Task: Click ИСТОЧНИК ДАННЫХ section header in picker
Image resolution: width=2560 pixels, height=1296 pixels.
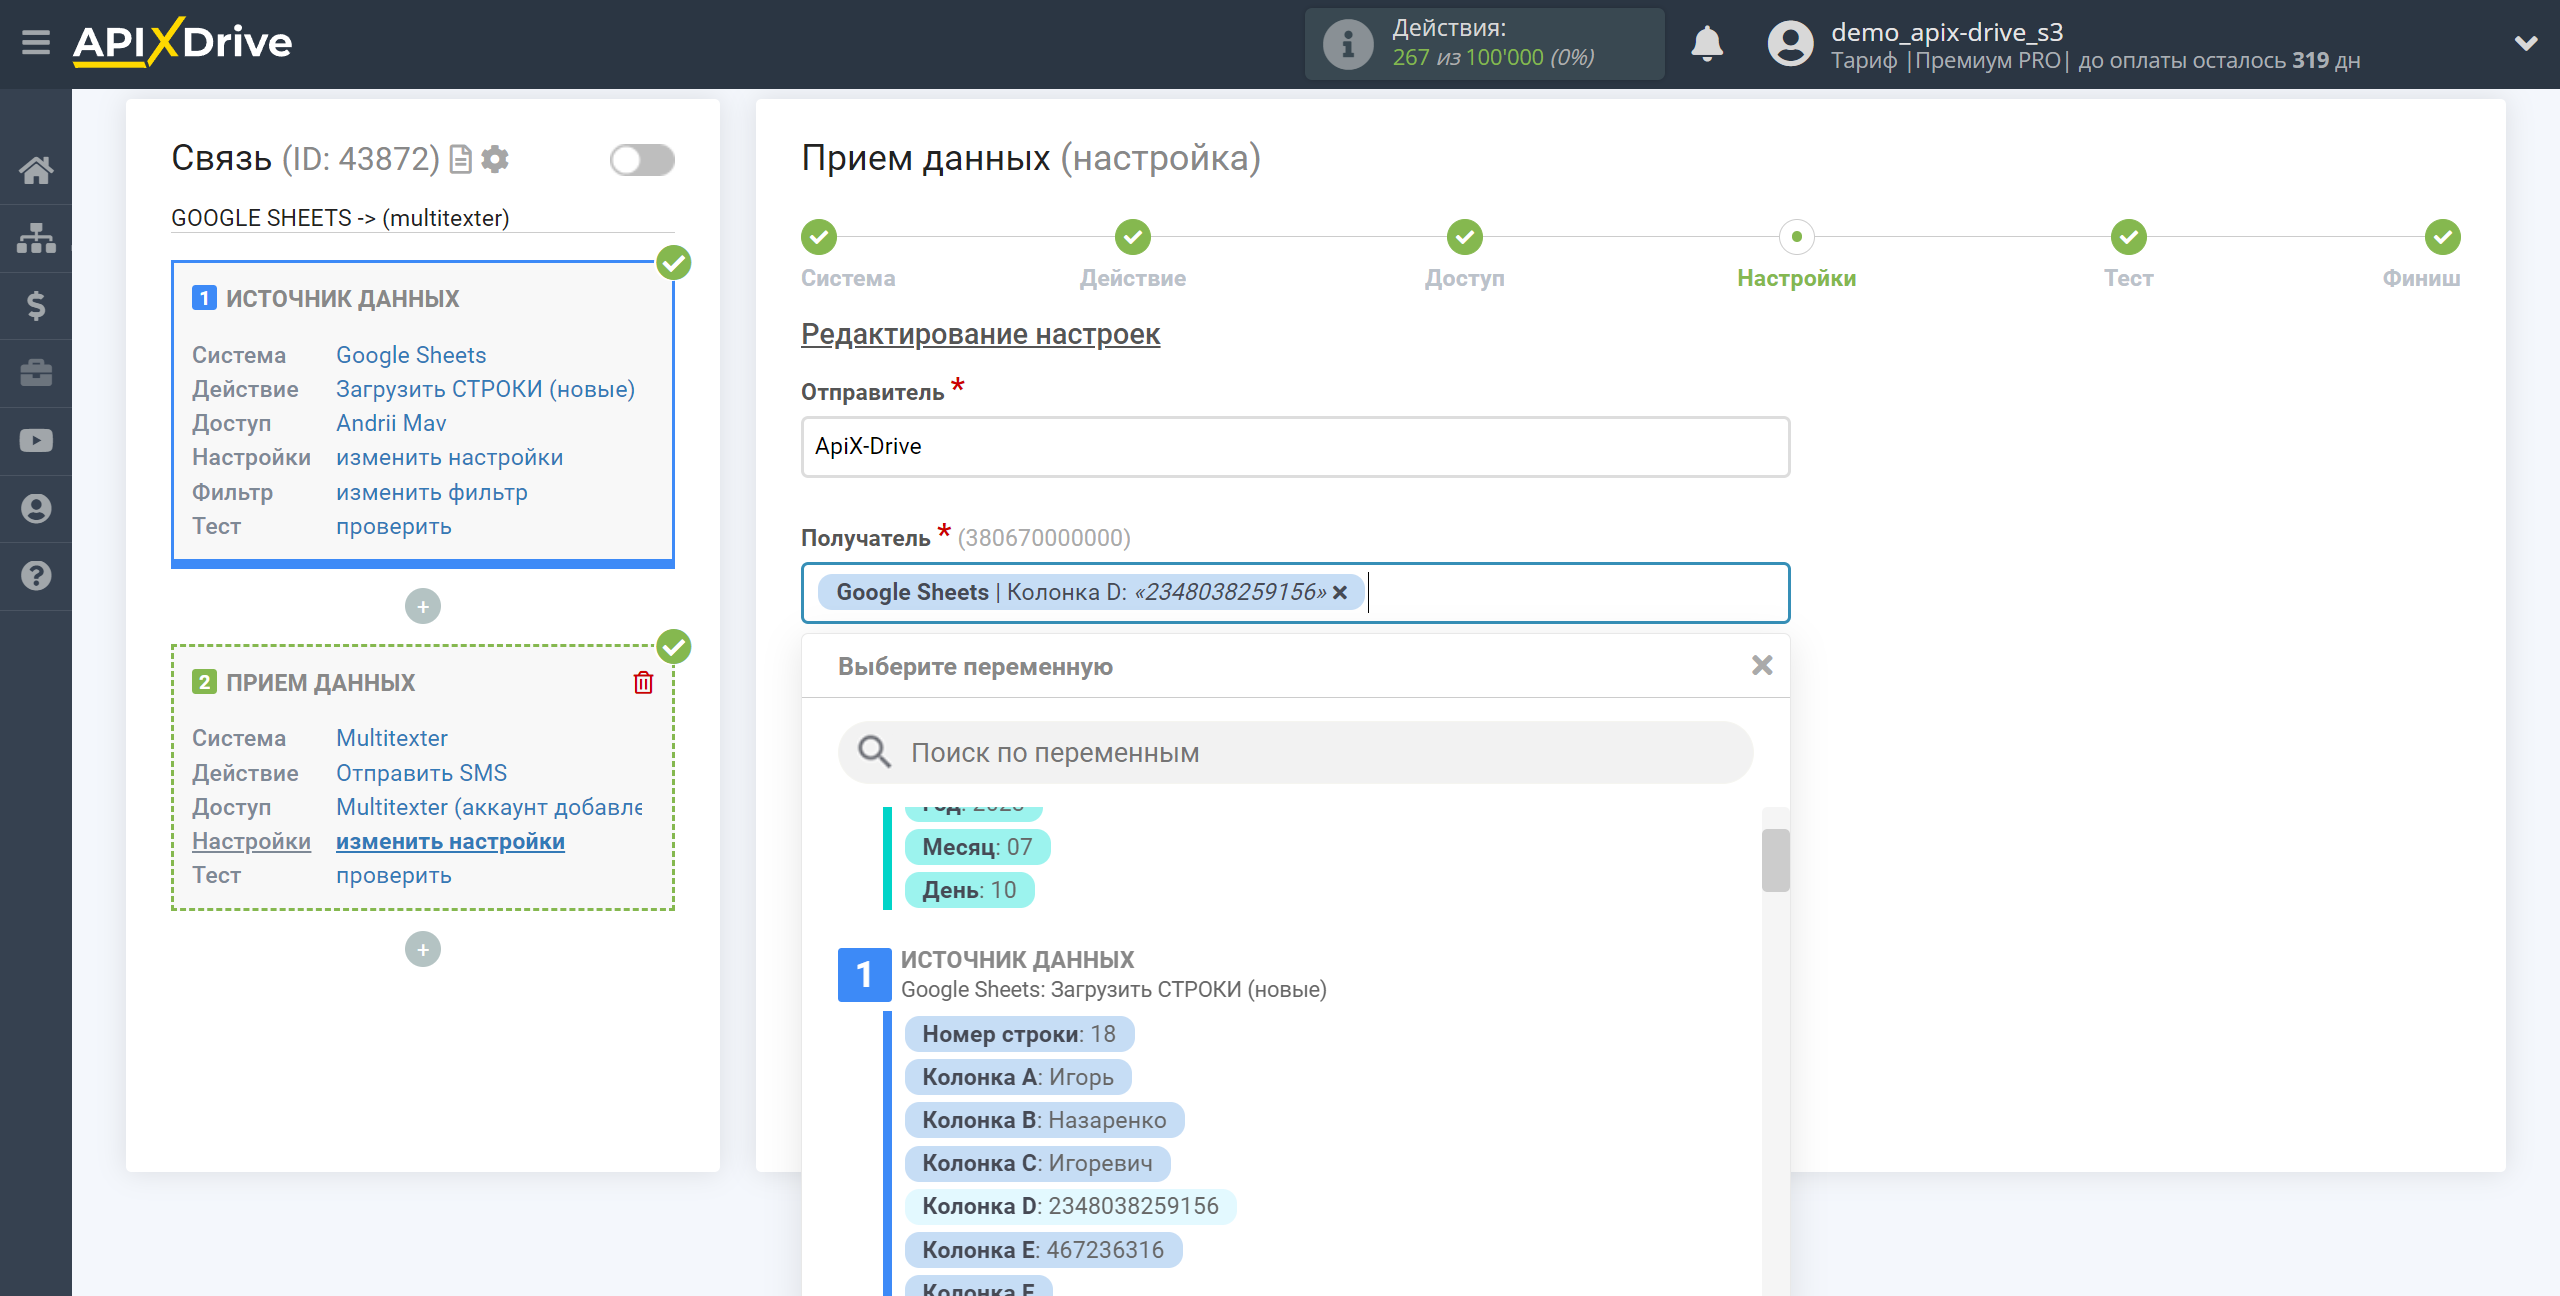Action: point(1017,960)
